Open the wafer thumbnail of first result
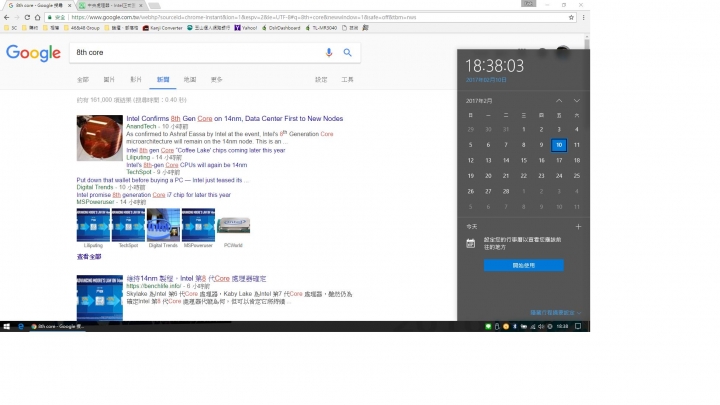 100,138
